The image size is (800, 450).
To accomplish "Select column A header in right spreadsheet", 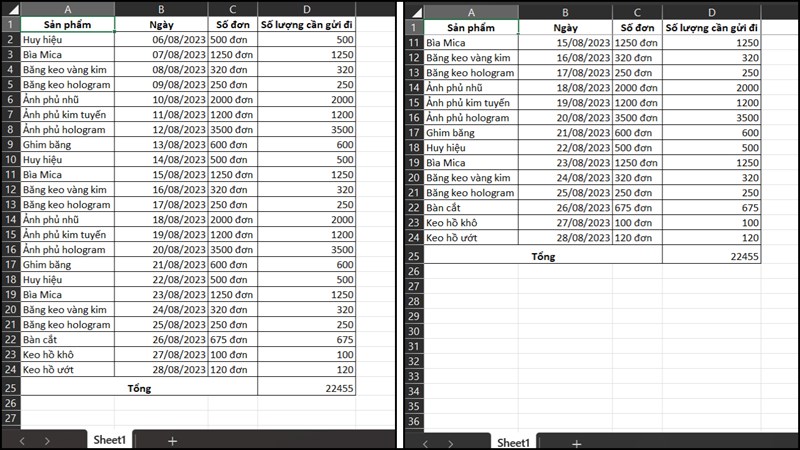I will [x=471, y=12].
